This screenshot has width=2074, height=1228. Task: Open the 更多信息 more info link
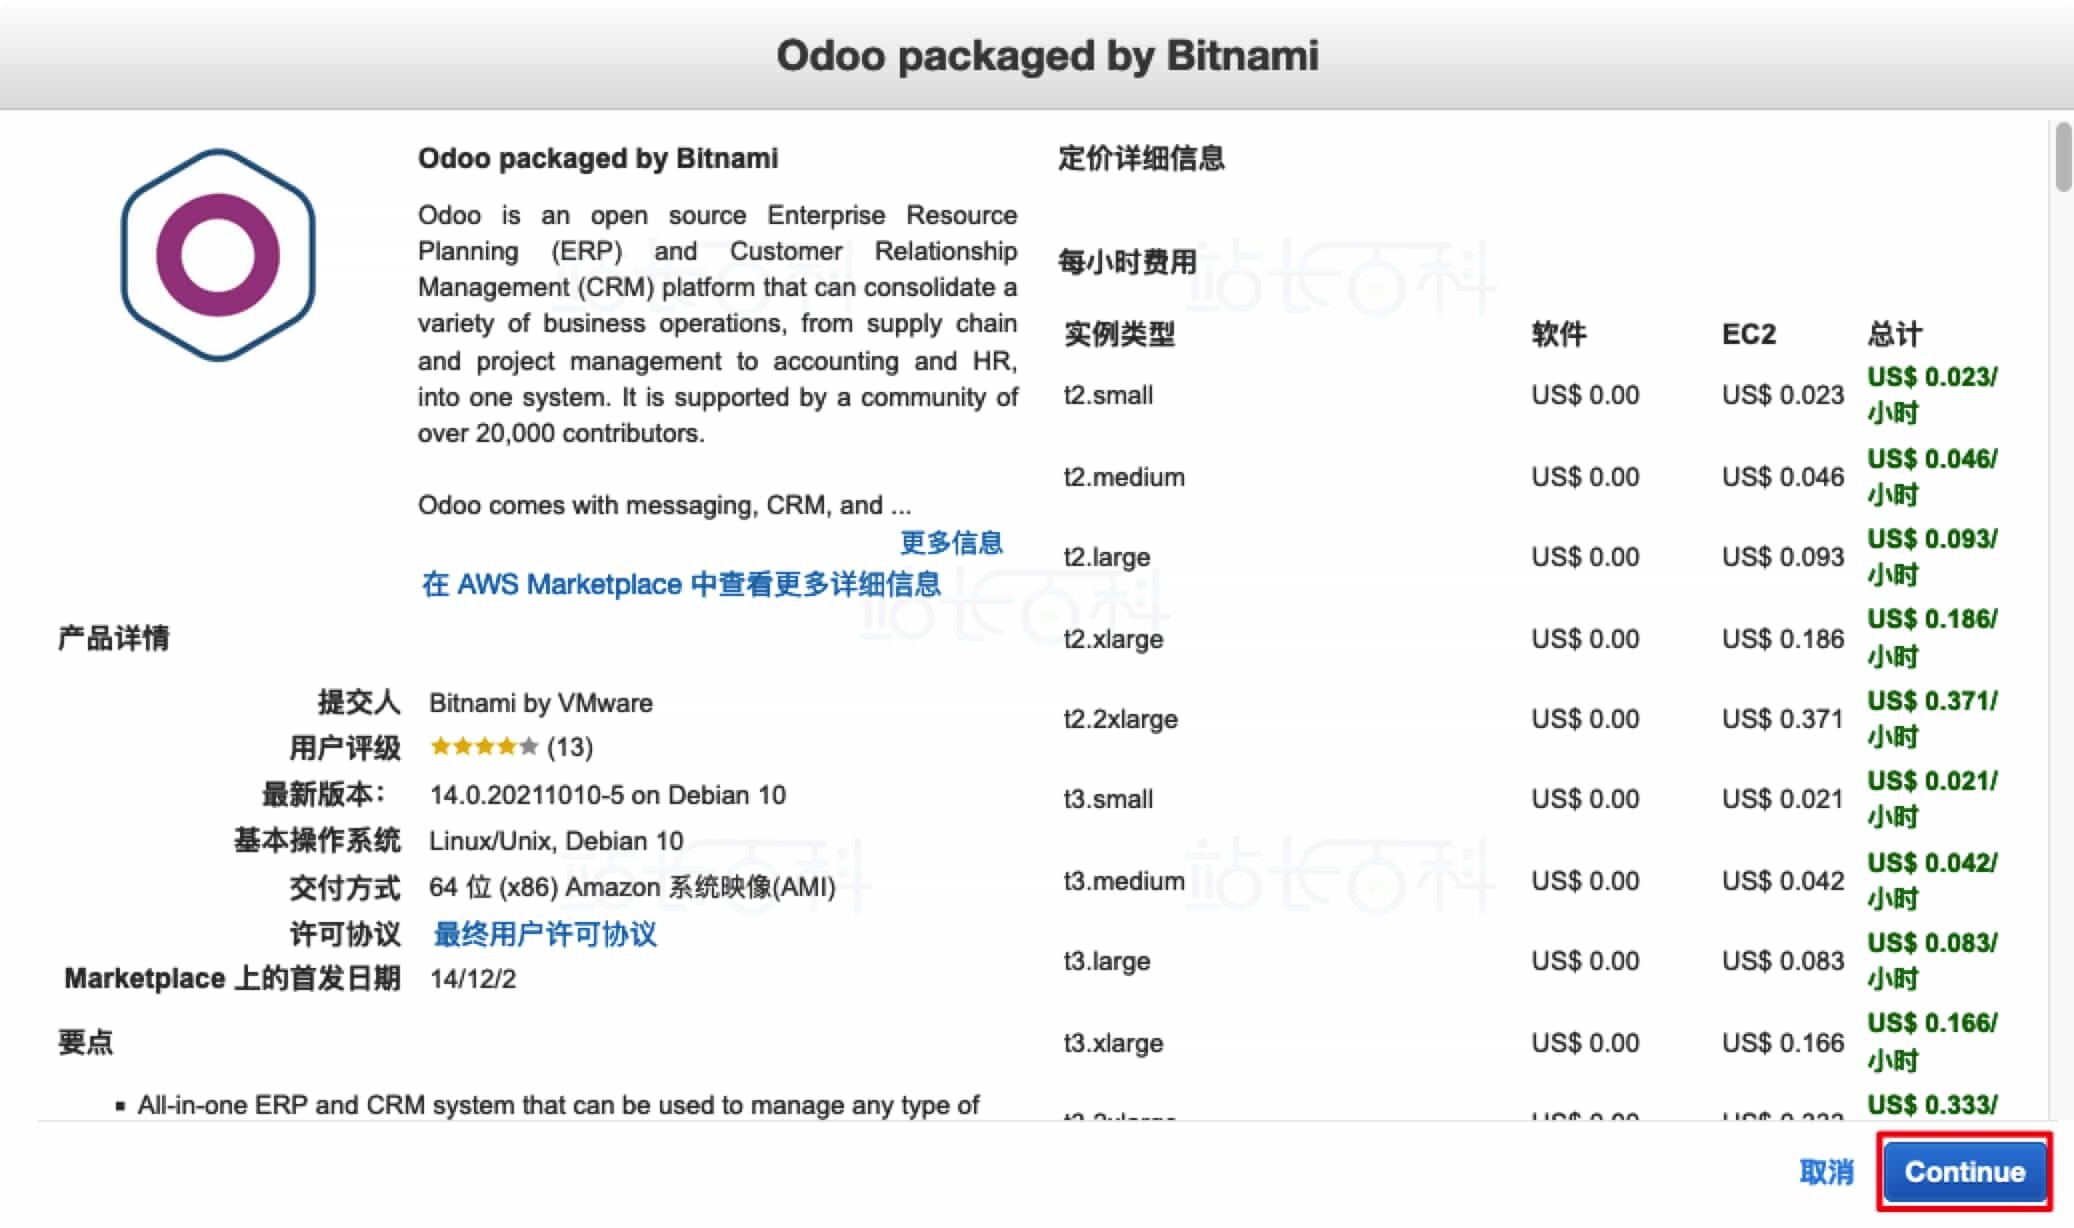tap(951, 542)
